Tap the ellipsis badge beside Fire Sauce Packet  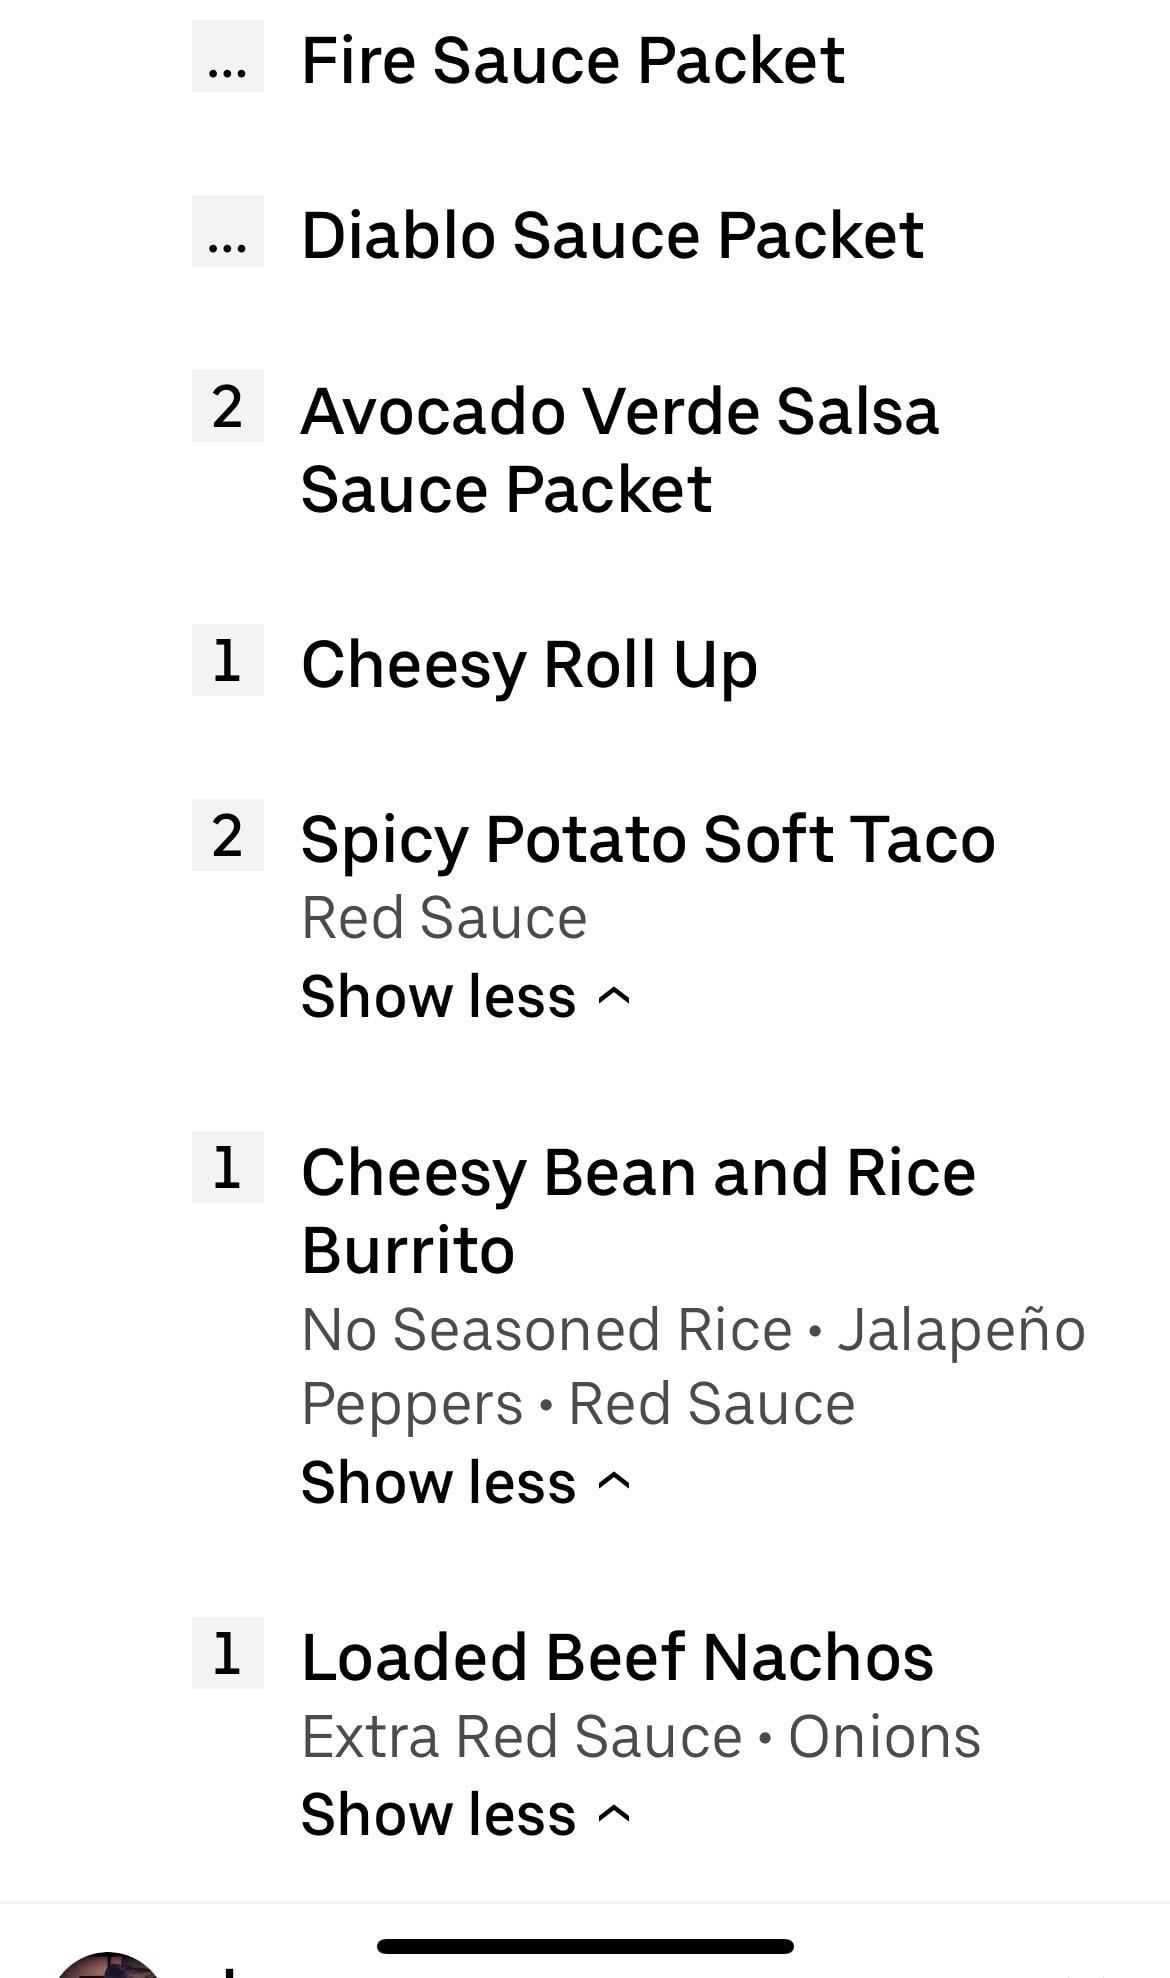tap(228, 58)
